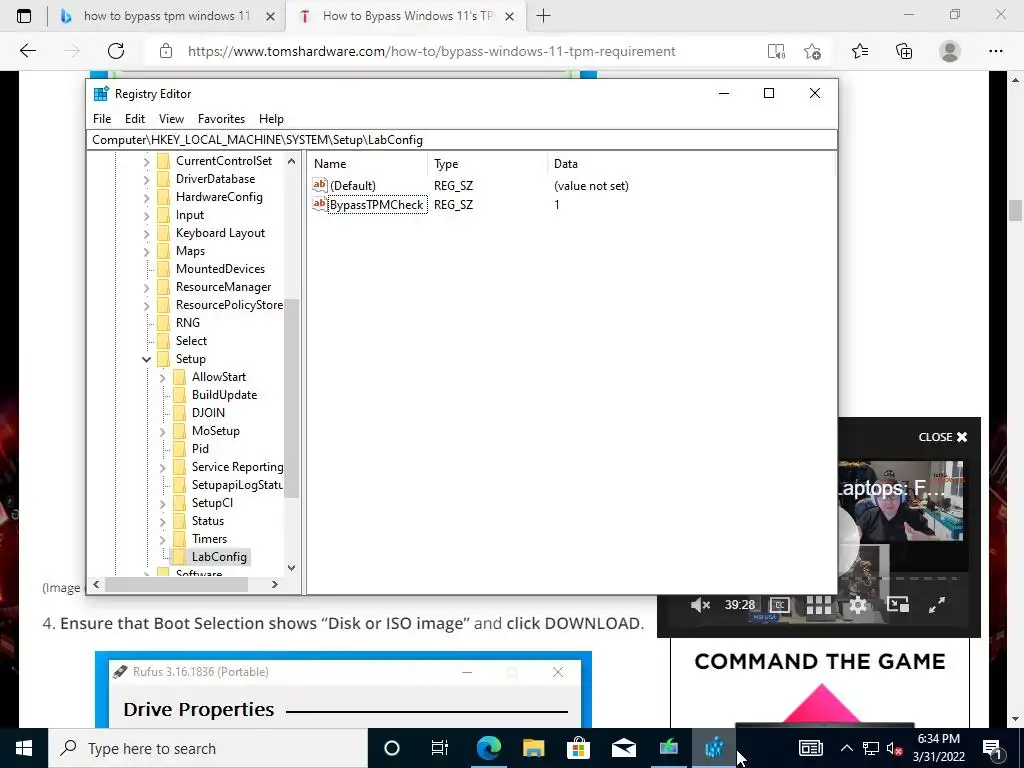Image resolution: width=1024 pixels, height=768 pixels.
Task: Open Task View from the taskbar
Action: 440,748
